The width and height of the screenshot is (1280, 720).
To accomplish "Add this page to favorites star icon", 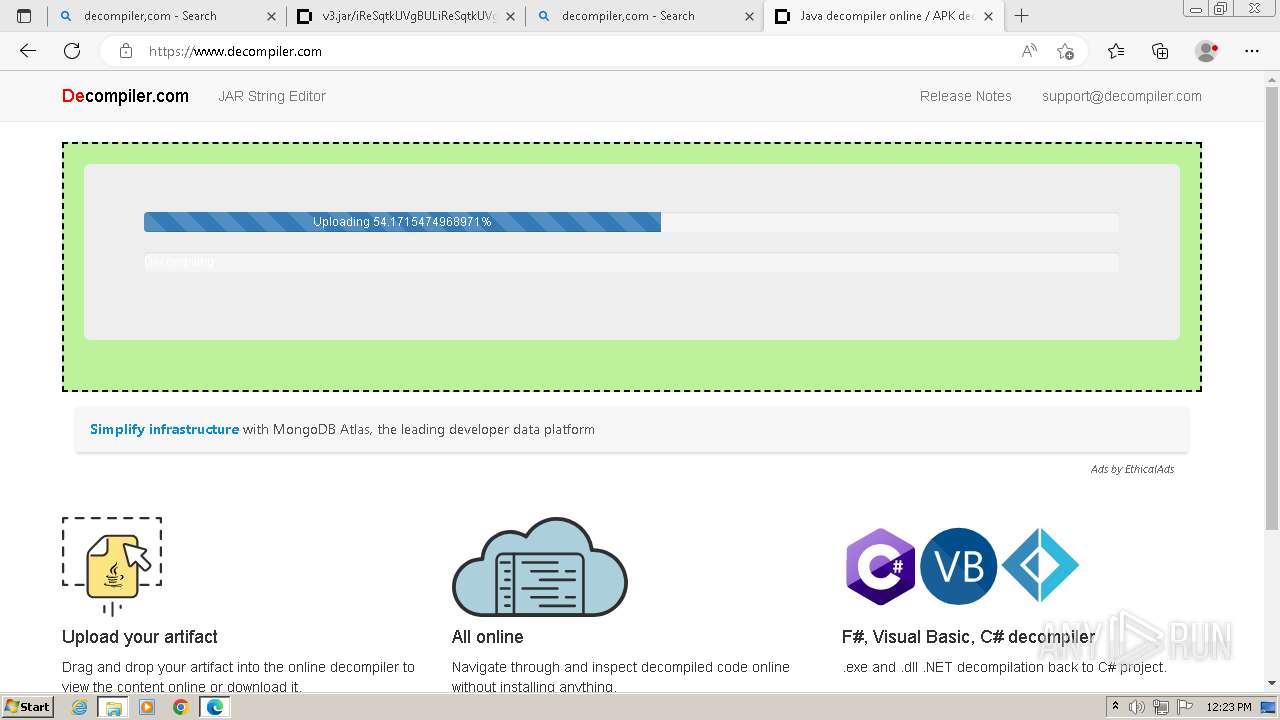I will [x=1065, y=51].
